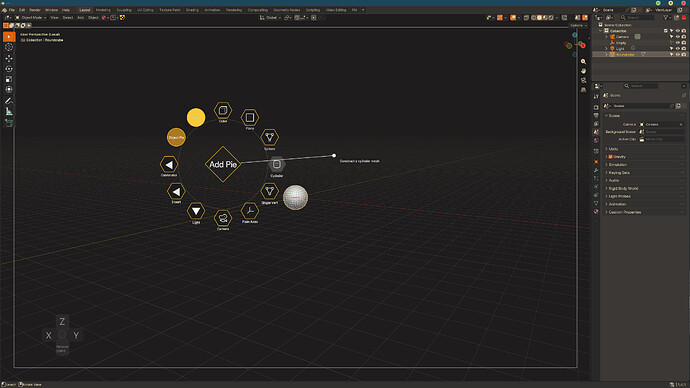This screenshot has width=690, height=388.
Task: Choose the Cylinder item in the Add Pie
Action: (x=276, y=165)
